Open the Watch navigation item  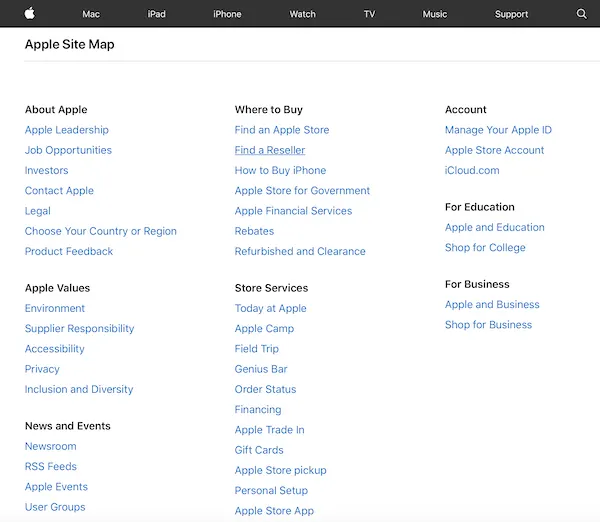pyautogui.click(x=302, y=14)
